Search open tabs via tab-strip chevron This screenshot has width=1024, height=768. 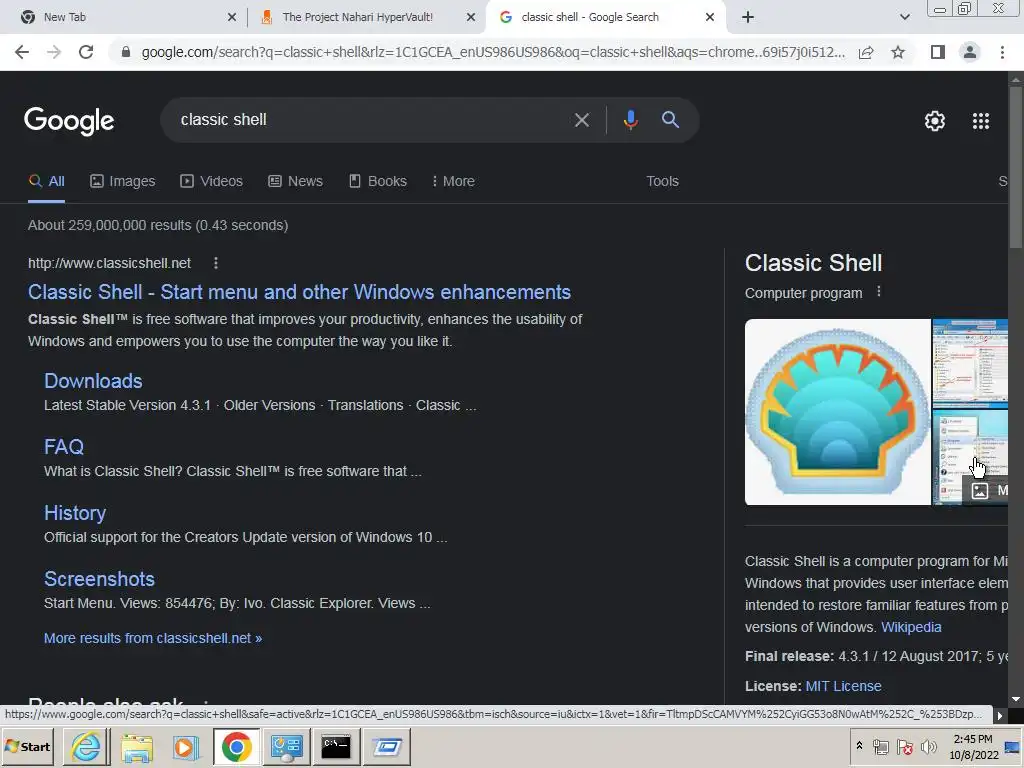(x=904, y=18)
